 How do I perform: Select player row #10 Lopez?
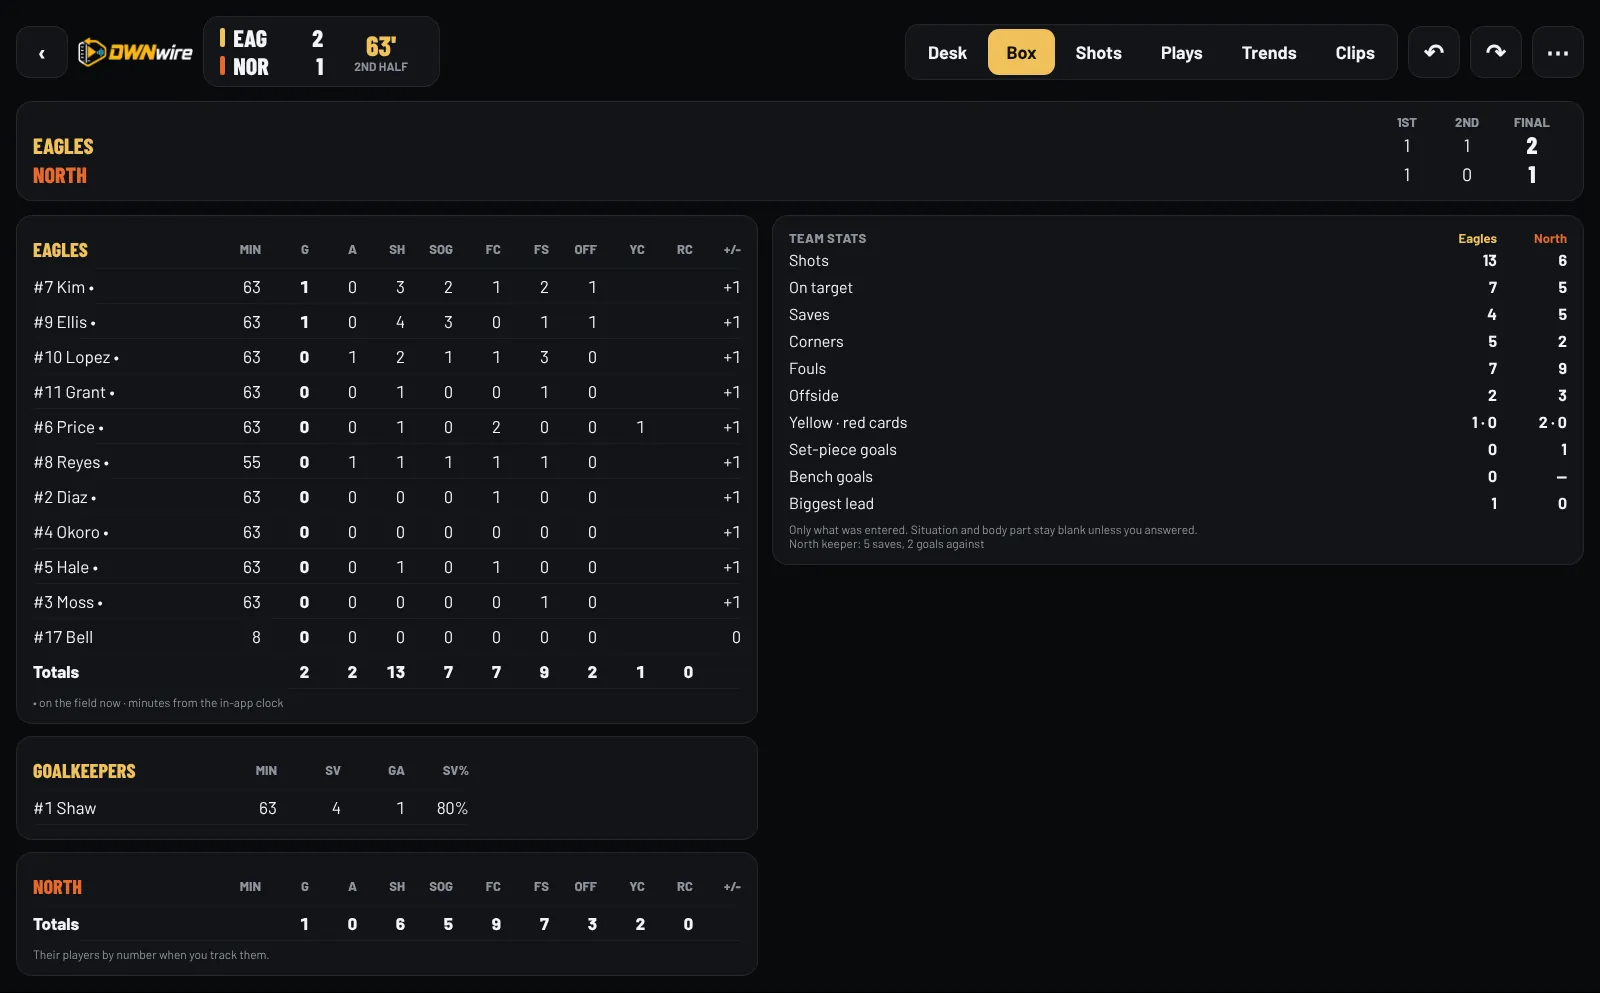pyautogui.click(x=387, y=357)
